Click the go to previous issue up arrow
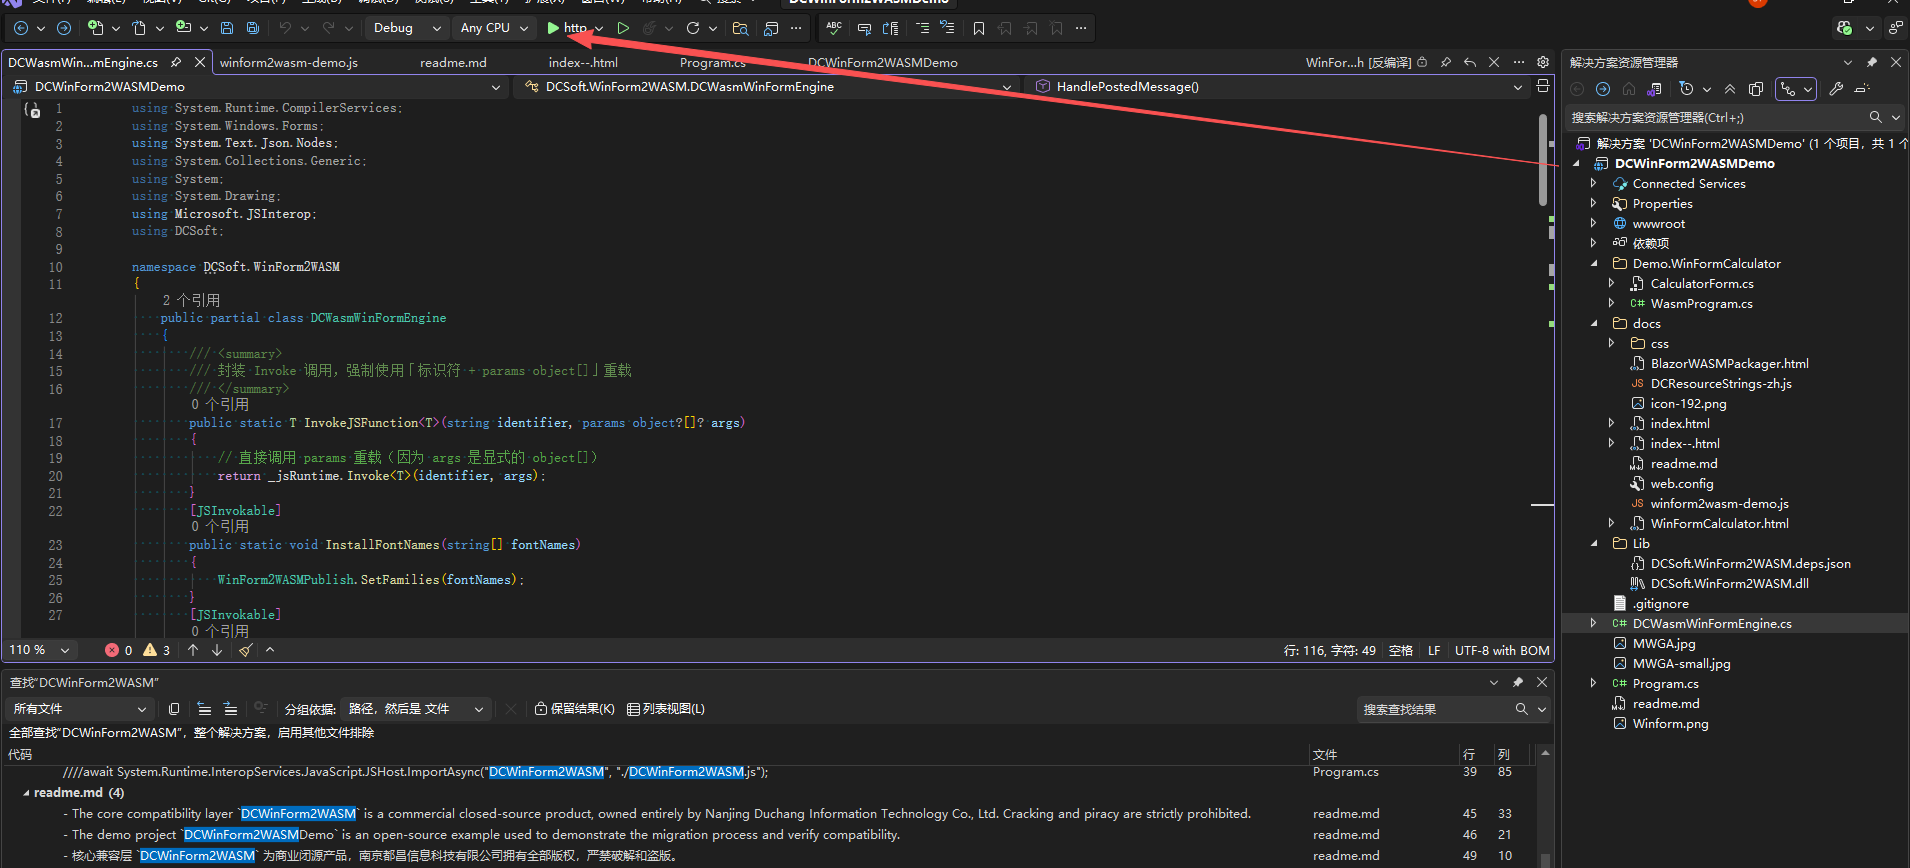Viewport: 1910px width, 868px height. pos(193,650)
